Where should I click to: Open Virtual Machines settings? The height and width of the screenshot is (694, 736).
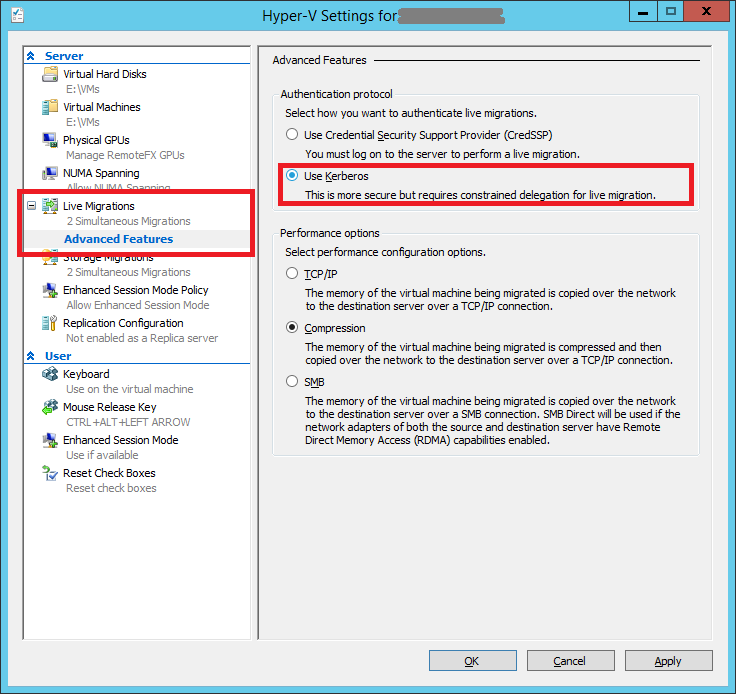tap(102, 107)
